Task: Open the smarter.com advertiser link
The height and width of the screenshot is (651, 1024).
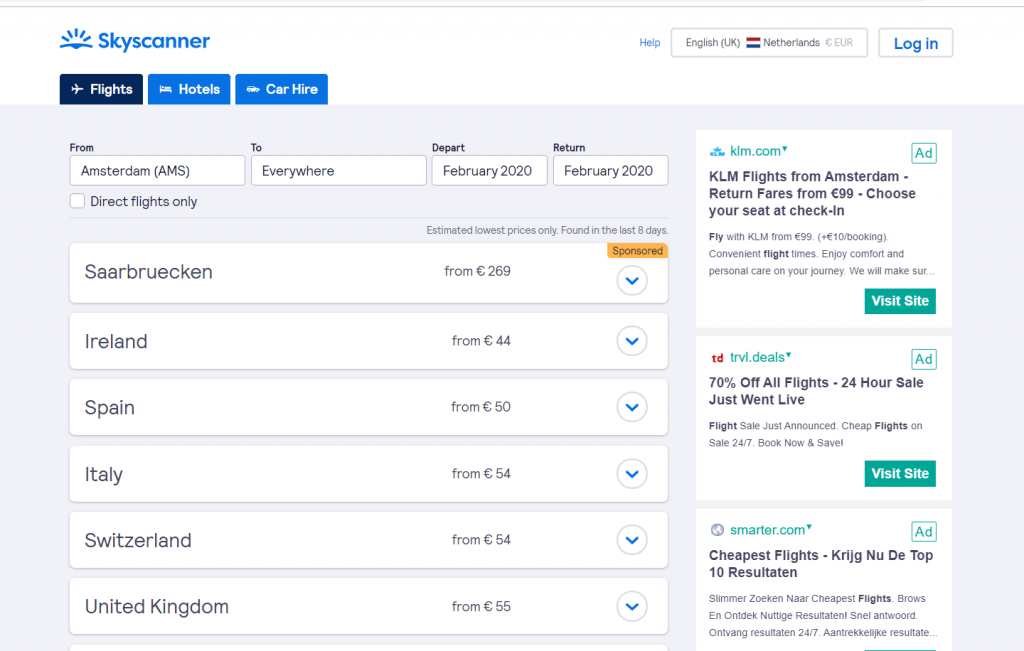Action: click(x=767, y=530)
